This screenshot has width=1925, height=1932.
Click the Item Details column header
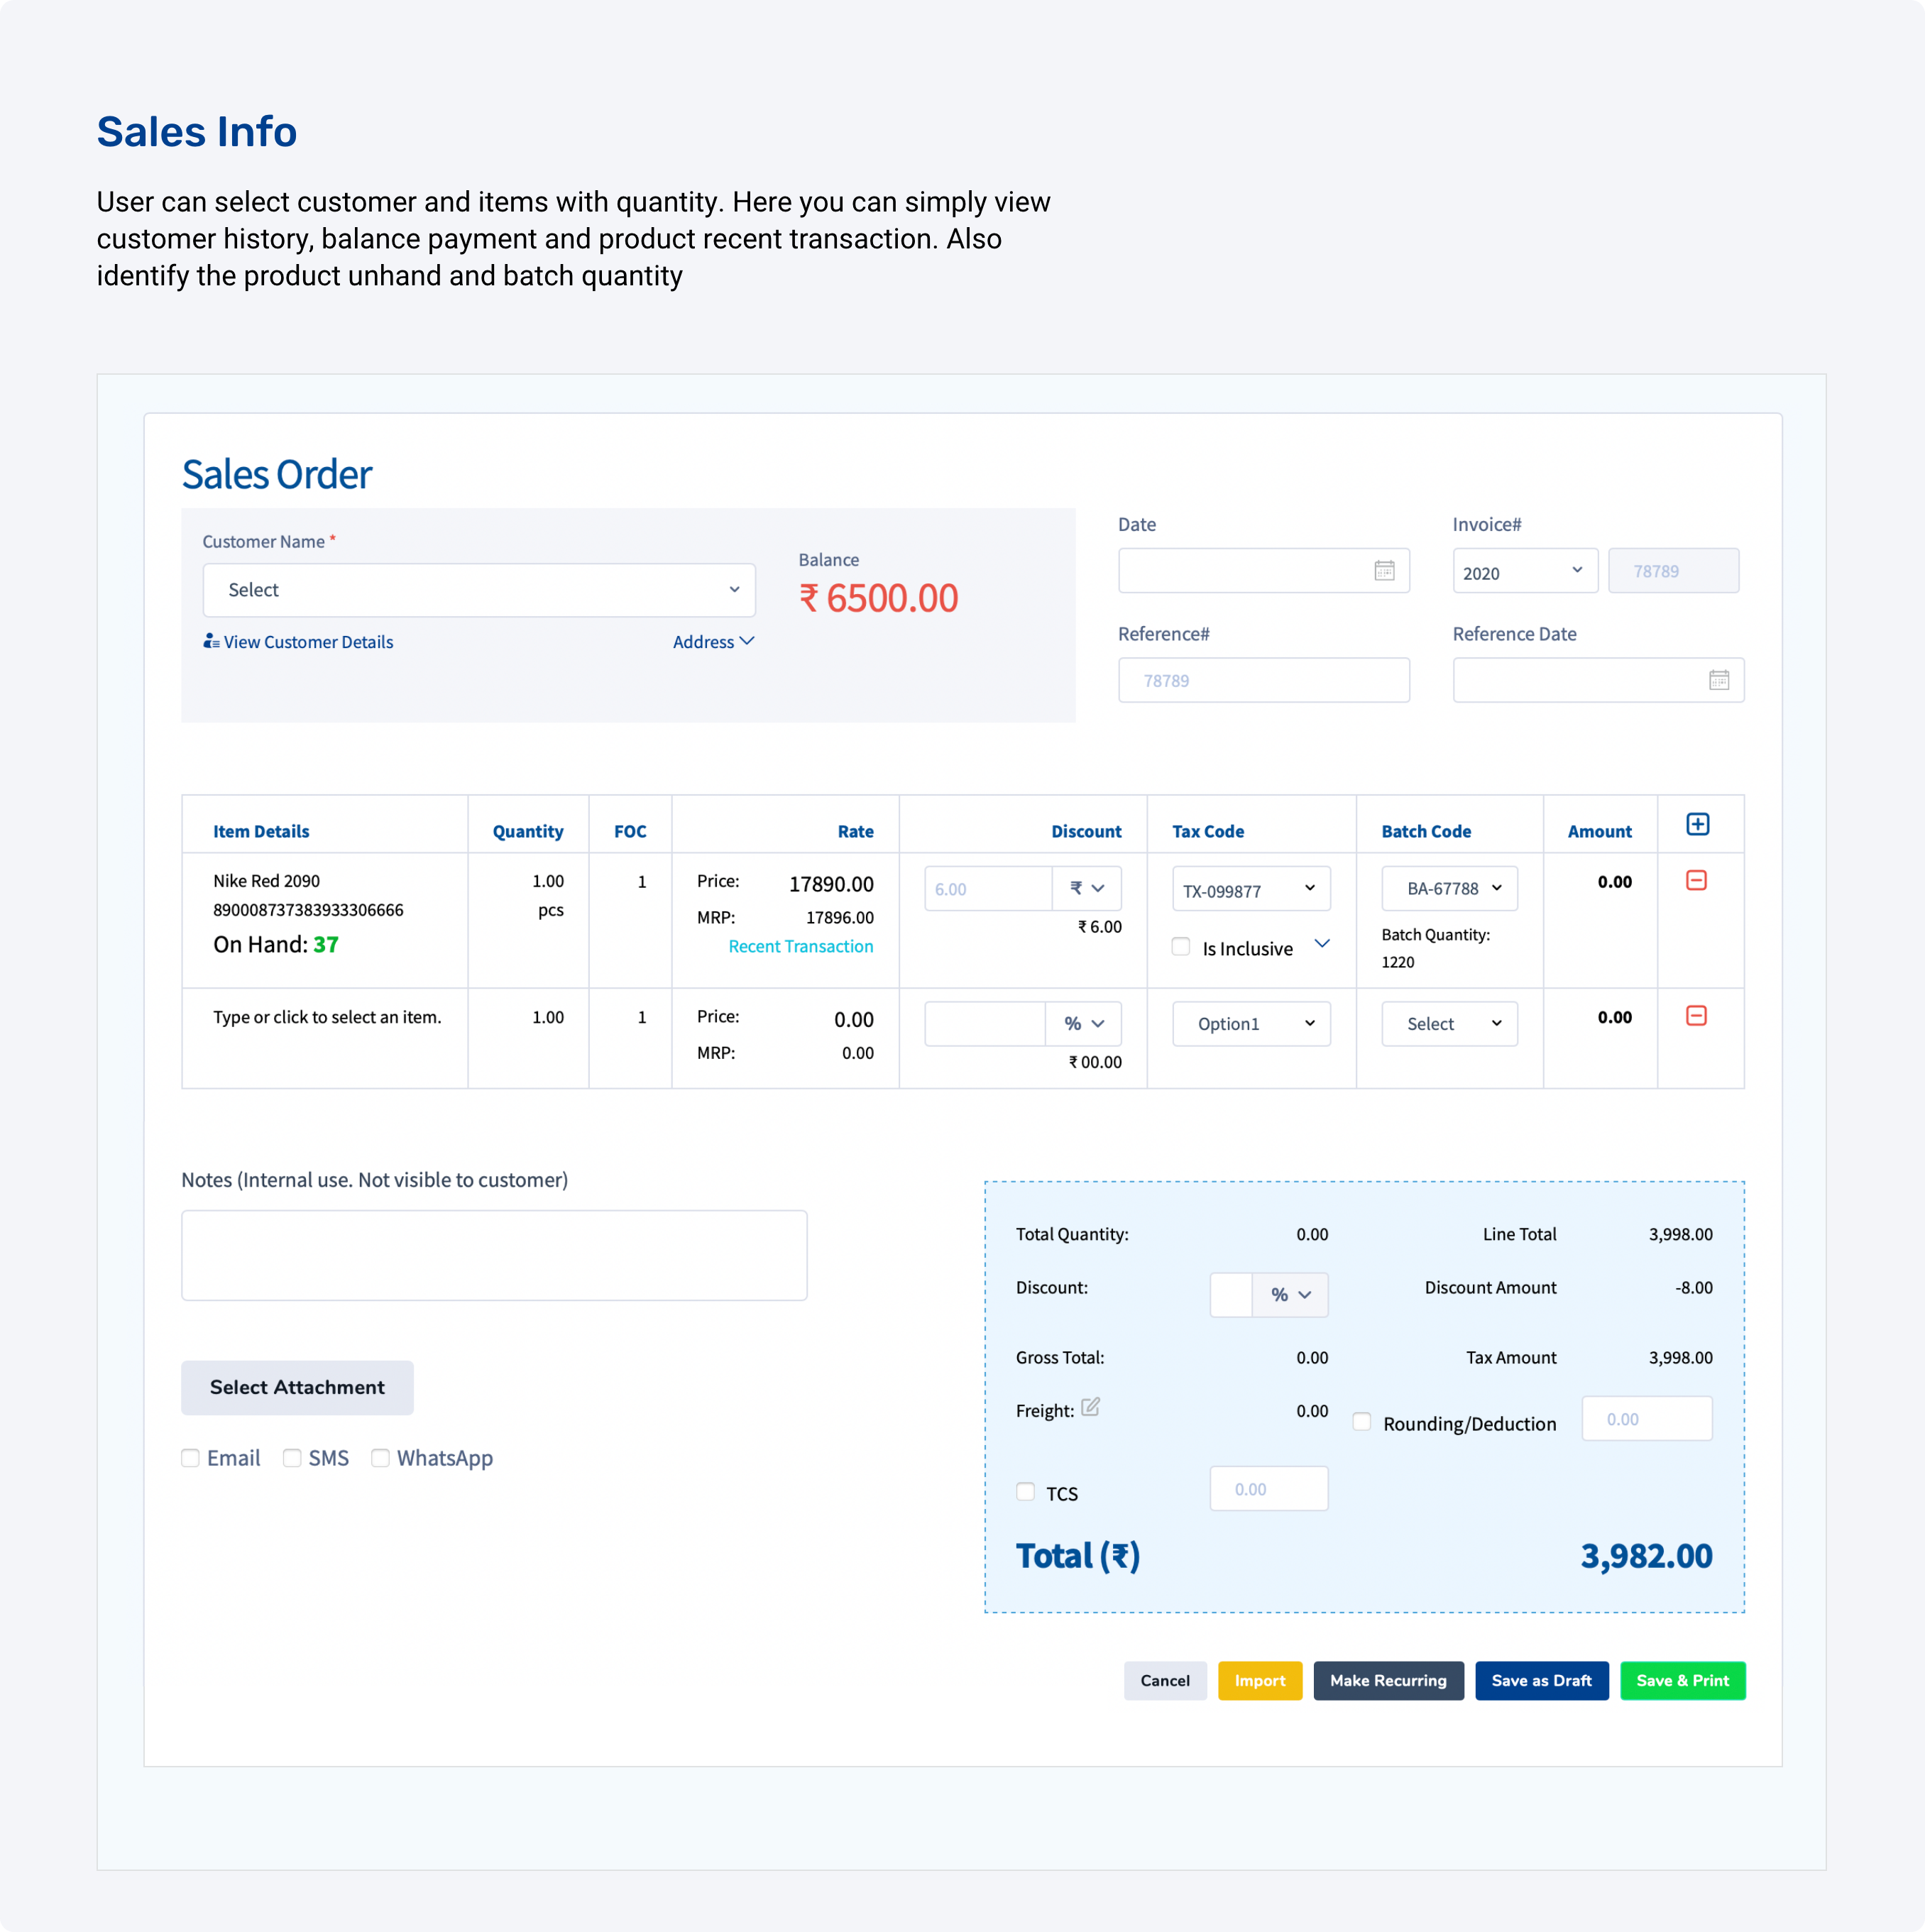point(261,831)
